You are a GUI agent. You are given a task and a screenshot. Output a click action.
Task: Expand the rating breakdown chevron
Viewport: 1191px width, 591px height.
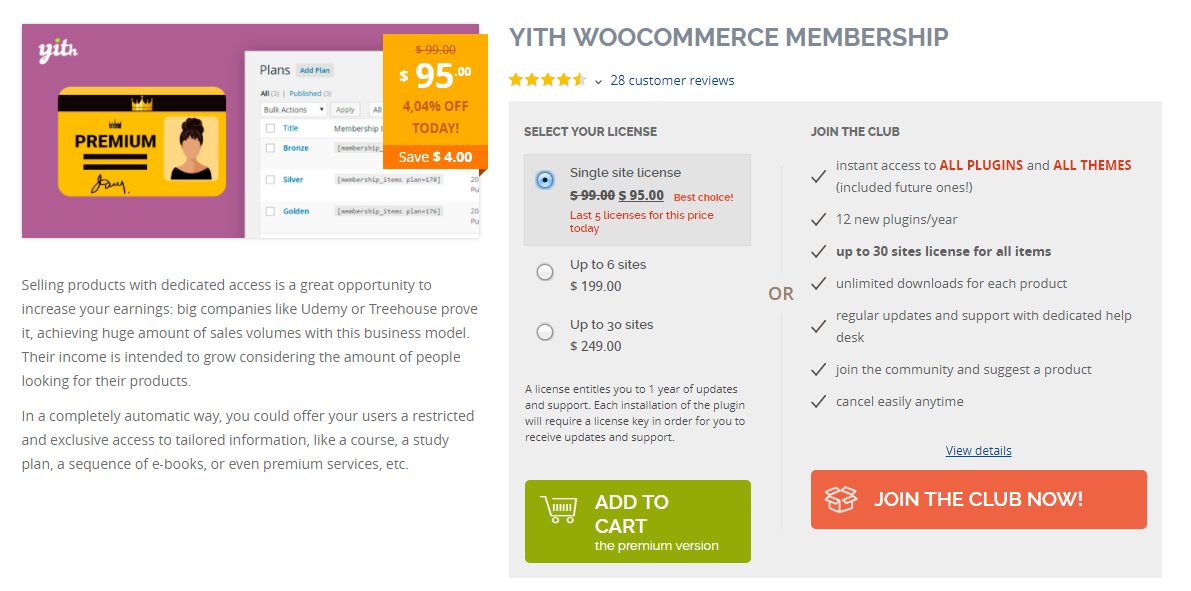[598, 81]
